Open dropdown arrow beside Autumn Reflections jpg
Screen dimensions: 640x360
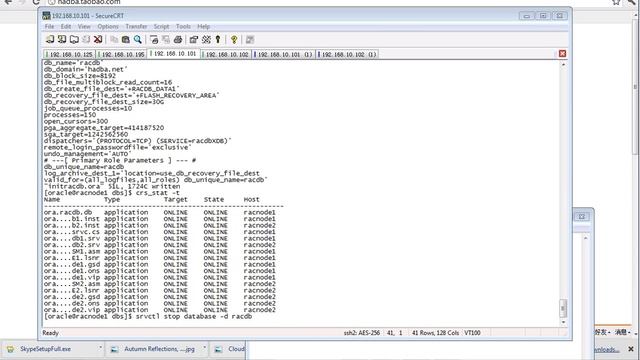tap(204, 348)
